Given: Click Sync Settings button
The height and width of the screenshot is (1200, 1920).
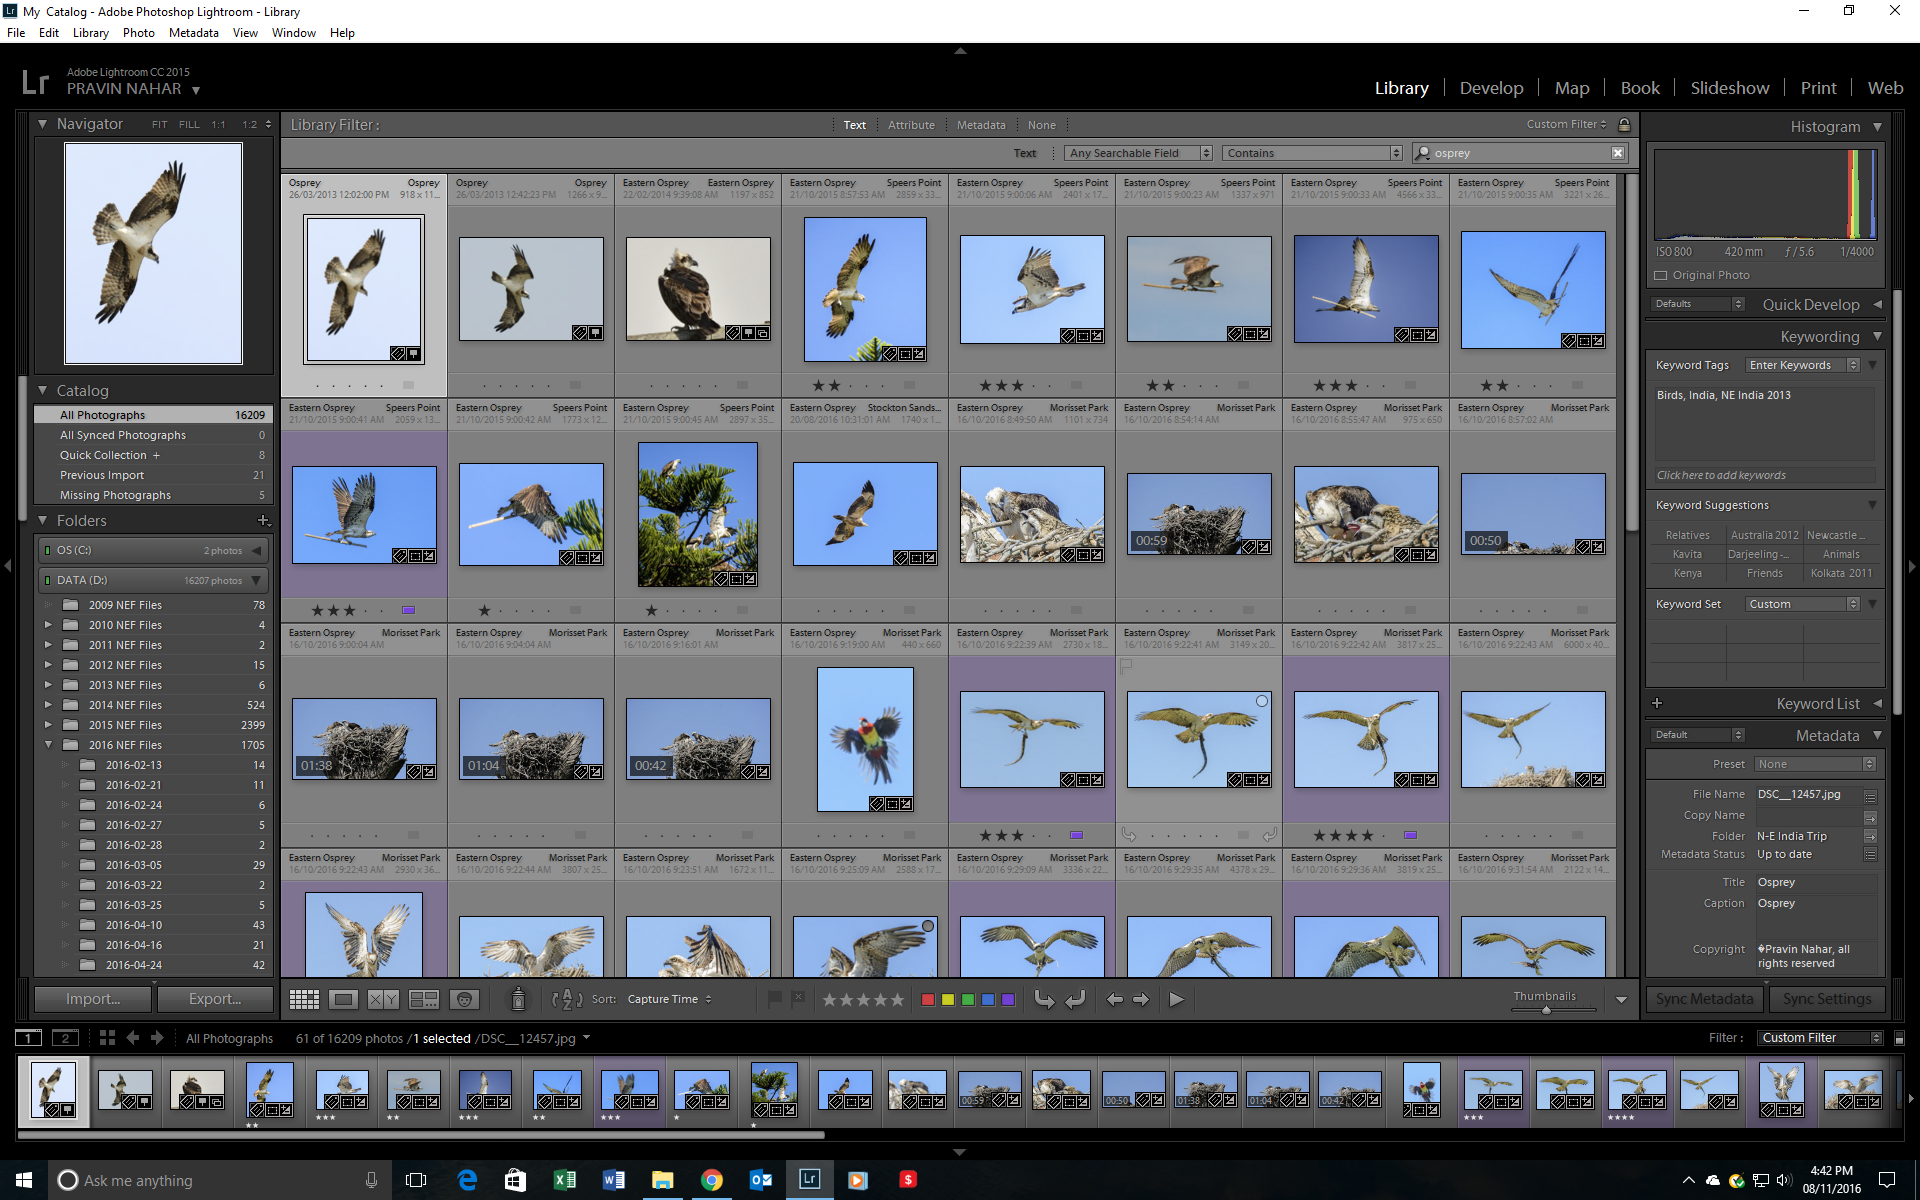Looking at the screenshot, I should pyautogui.click(x=1827, y=999).
